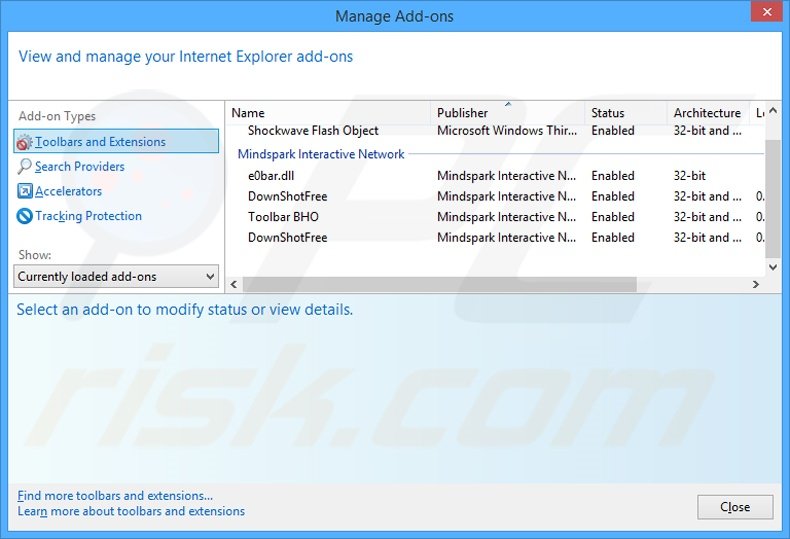This screenshot has width=790, height=539.
Task: Select Toolbars and Extensions add-on type
Action: click(x=116, y=142)
